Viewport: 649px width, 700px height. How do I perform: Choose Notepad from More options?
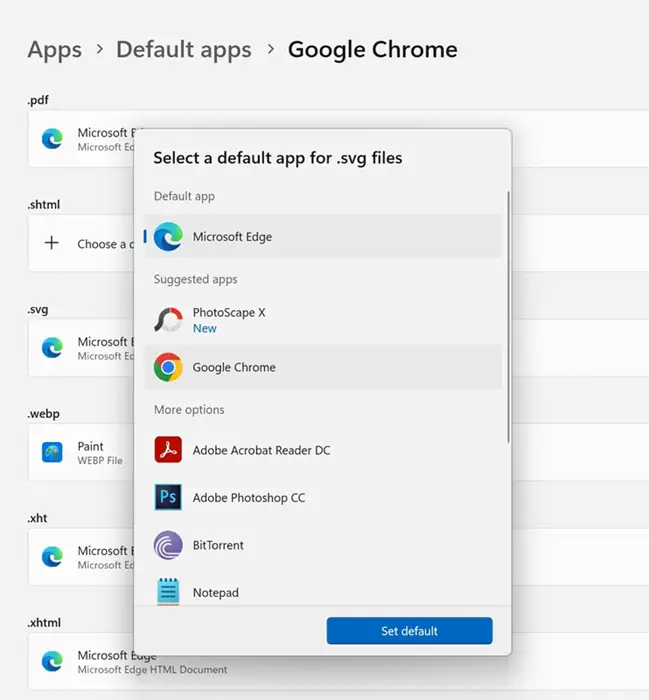coord(323,592)
